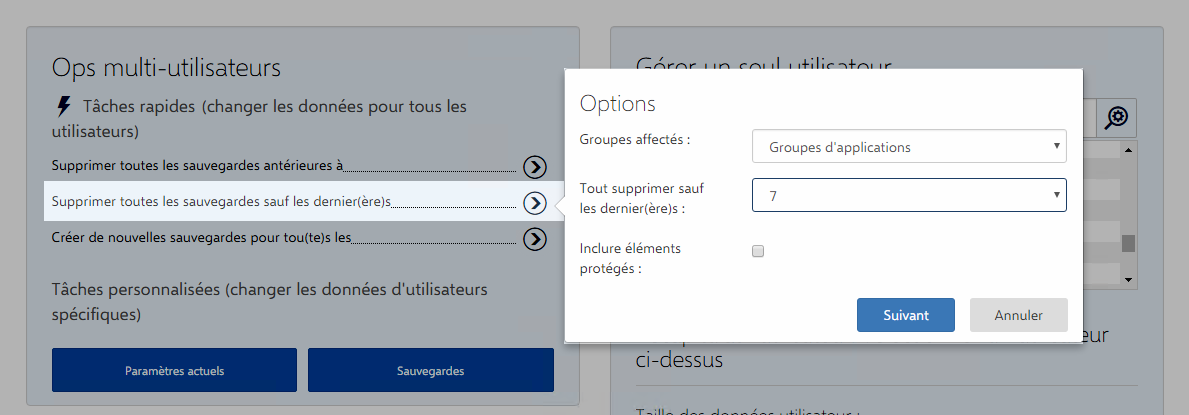Select 'Supprimer toutes les sauvegardes antérieures à' task
This screenshot has height=415, width=1189.
tap(197, 166)
